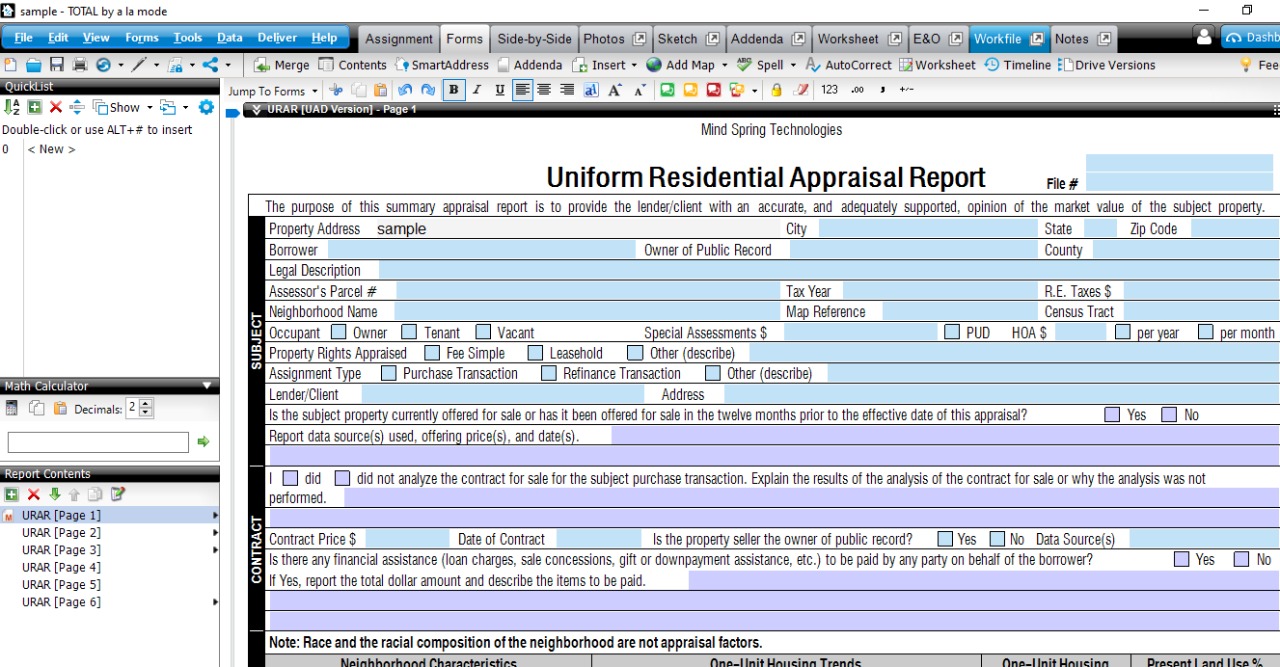Redo the action with the redo arrow
This screenshot has height=667, width=1280.
(x=428, y=90)
